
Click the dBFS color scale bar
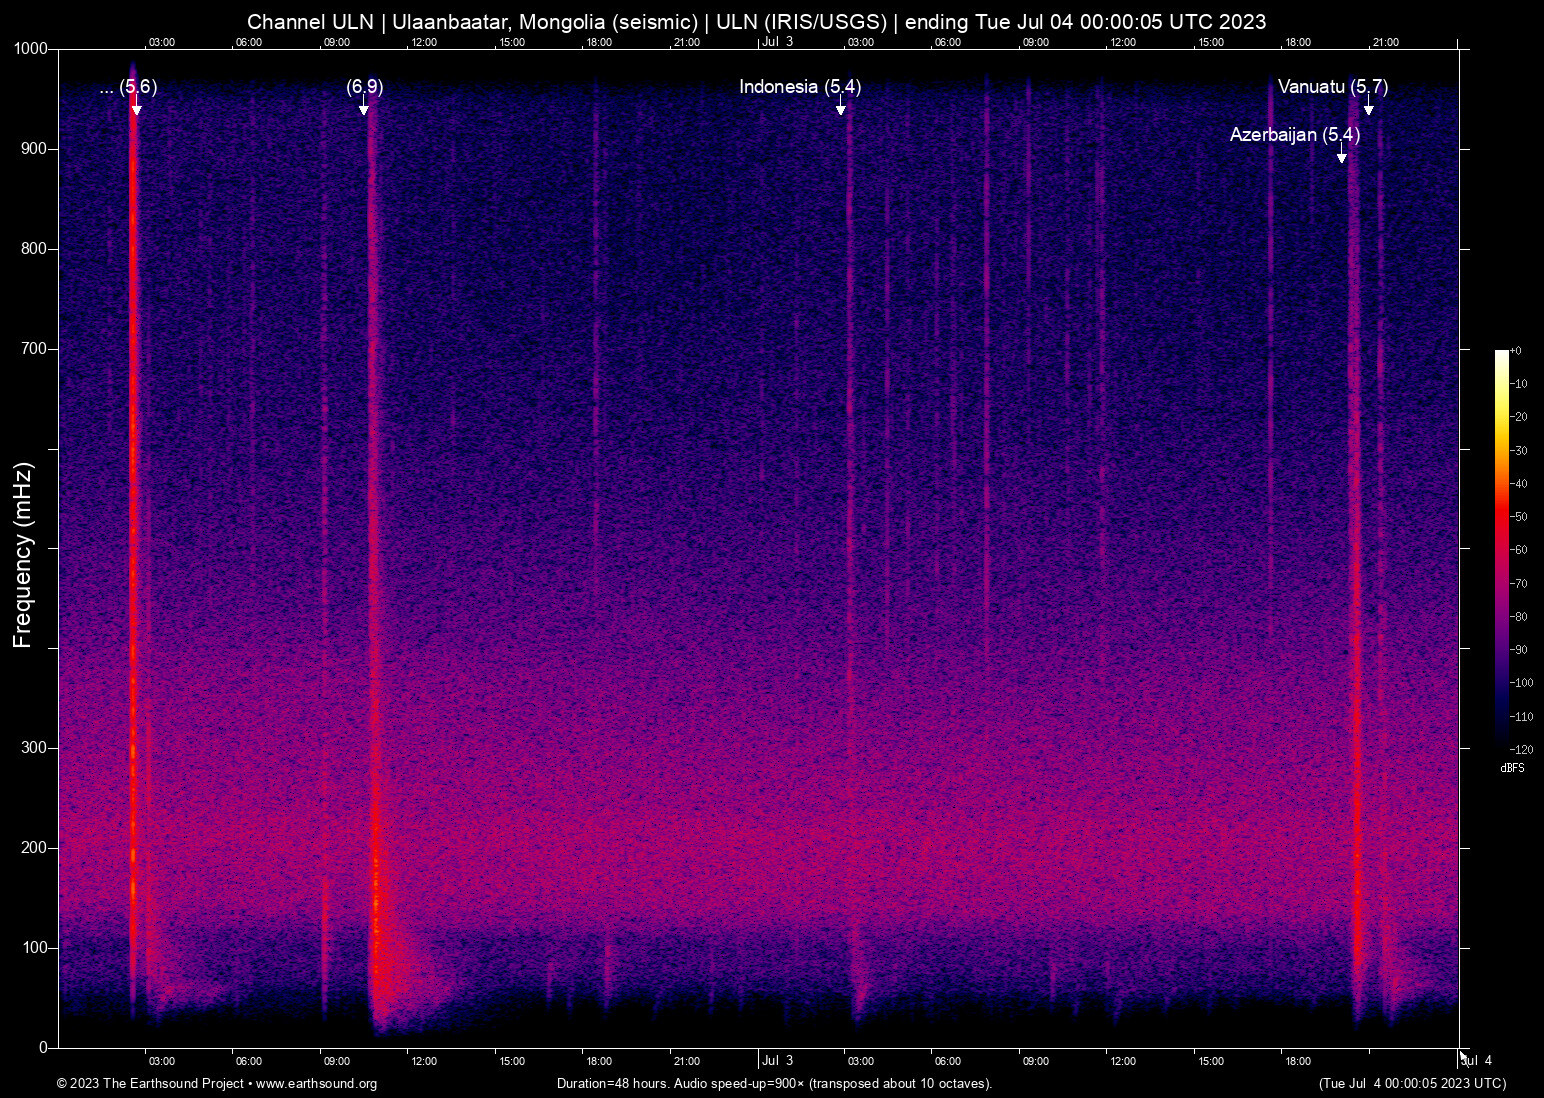[x=1501, y=548]
